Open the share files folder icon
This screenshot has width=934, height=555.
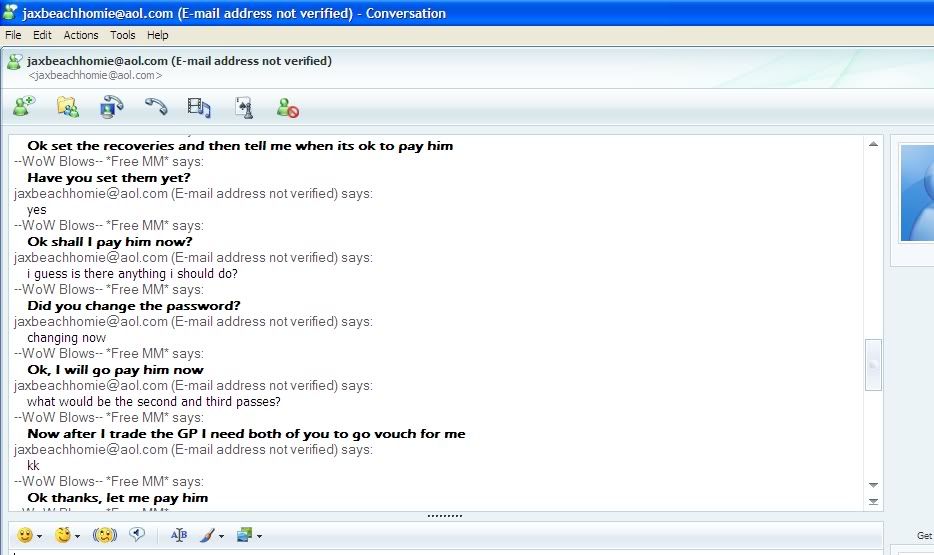click(68, 107)
